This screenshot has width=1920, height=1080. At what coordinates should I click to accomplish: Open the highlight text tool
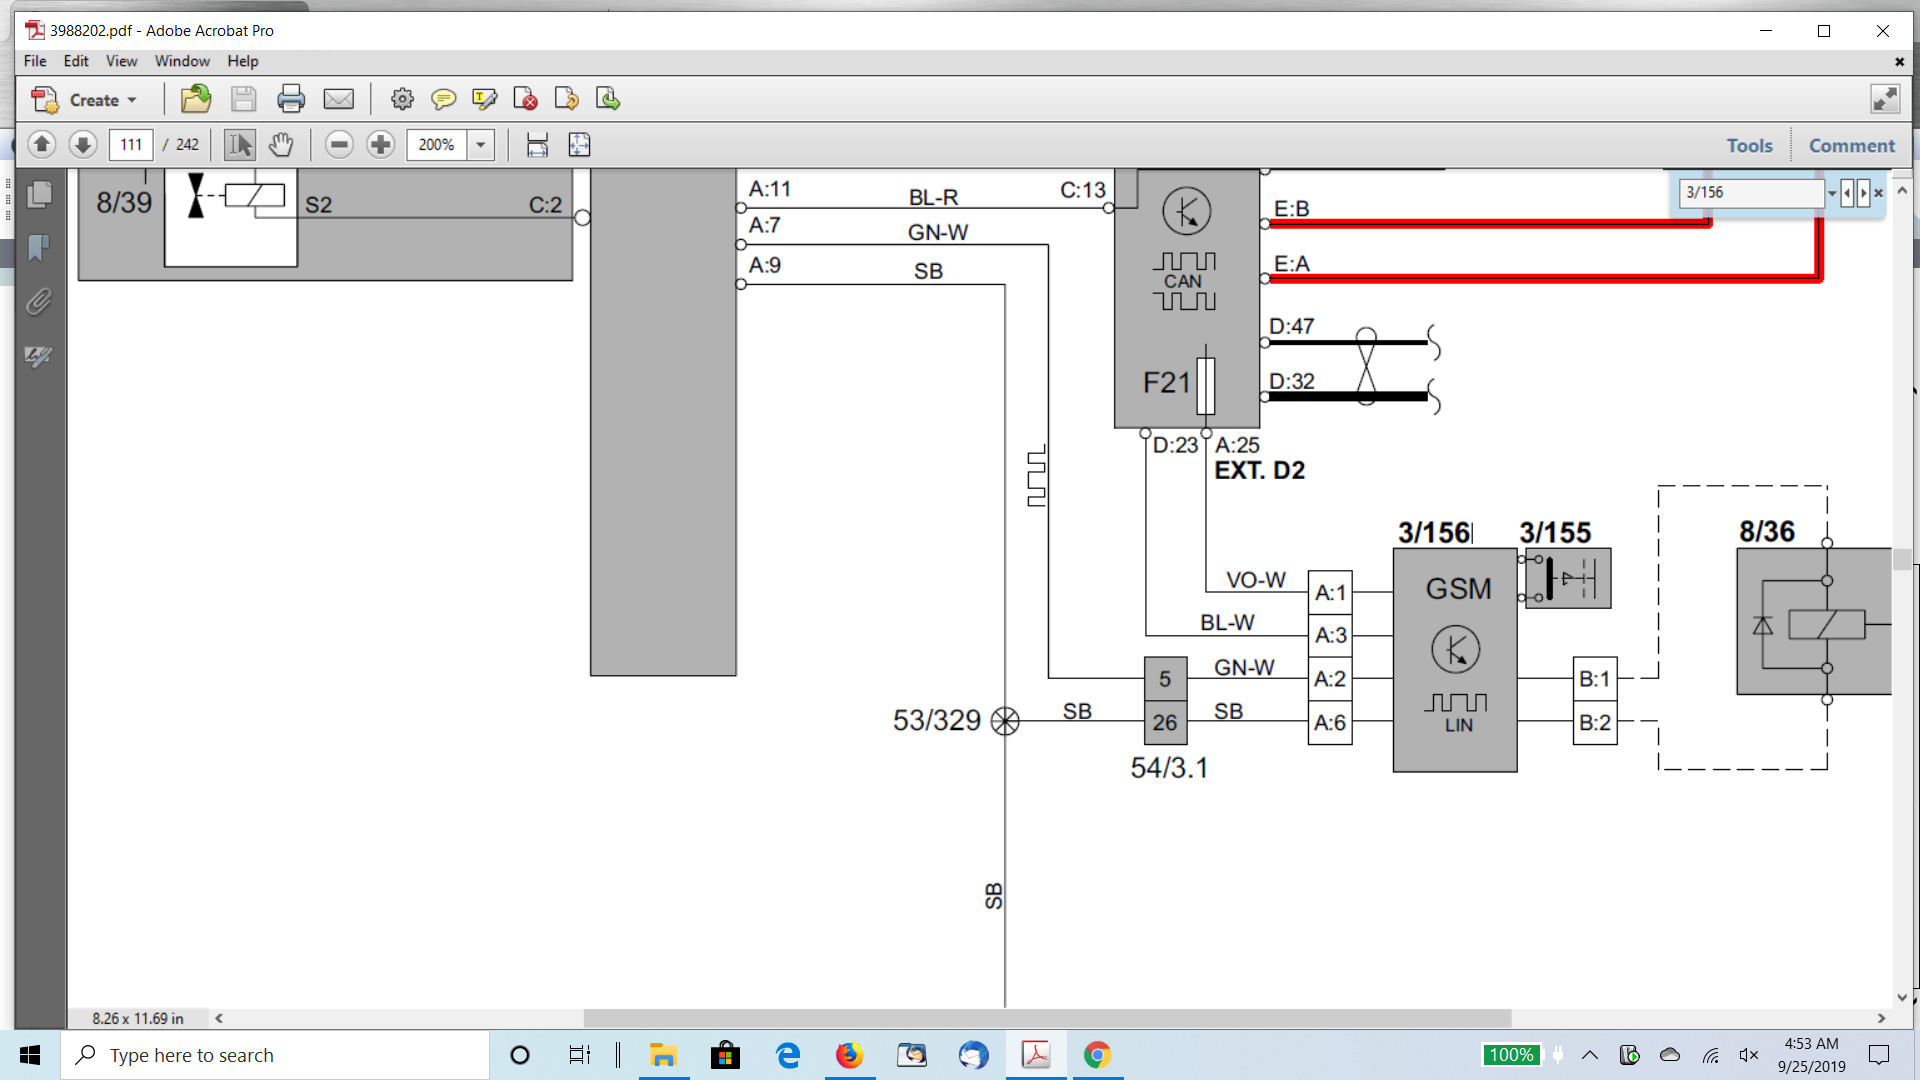point(485,99)
